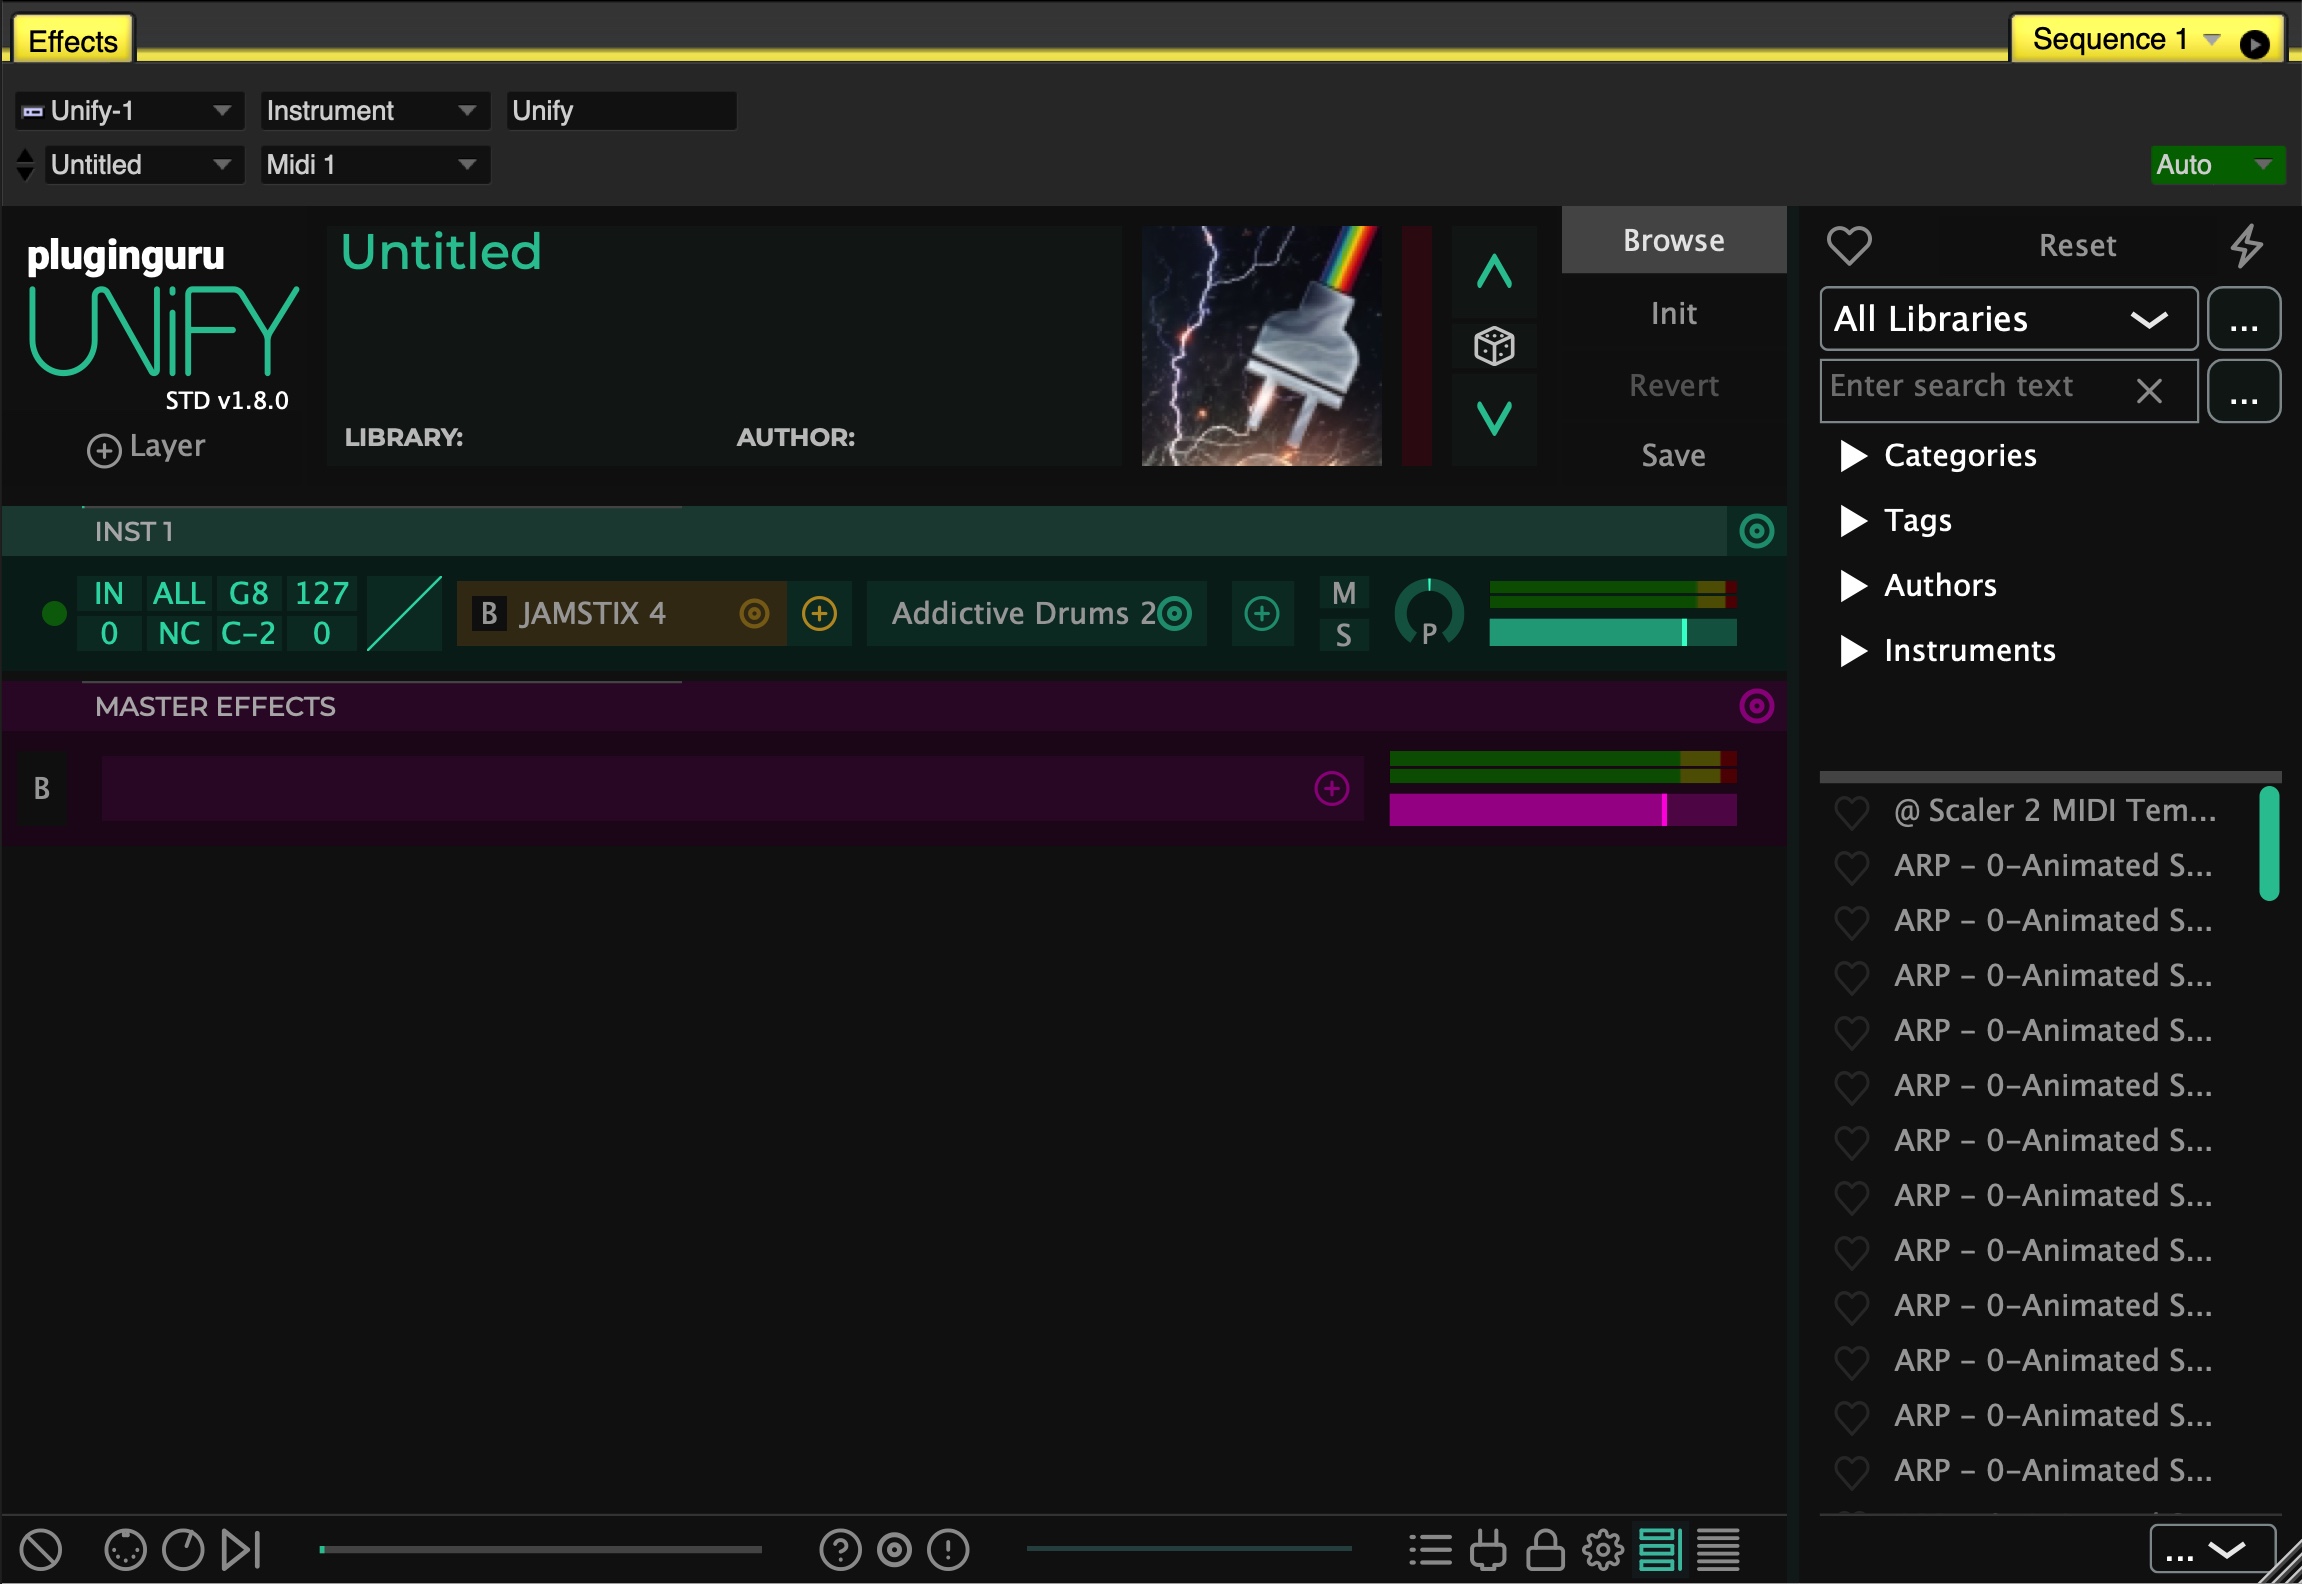Click the heart favorites icon

tap(1851, 243)
